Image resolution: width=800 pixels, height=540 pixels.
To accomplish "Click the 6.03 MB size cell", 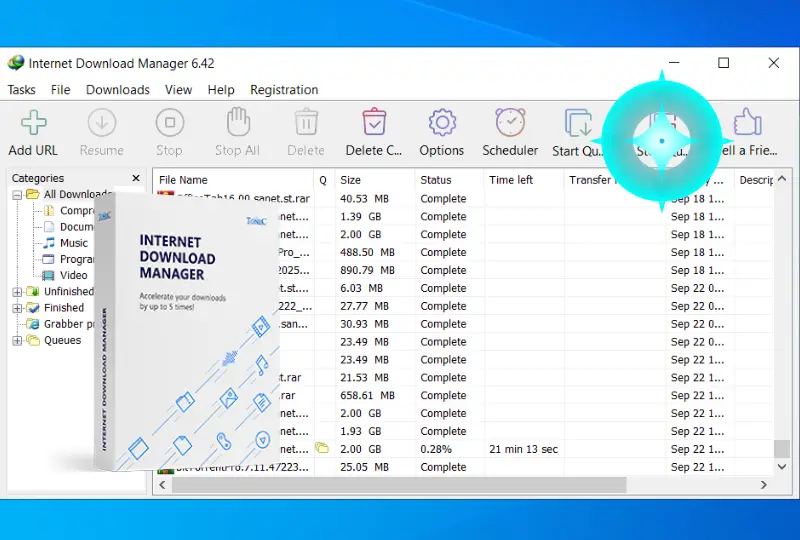I will click(361, 288).
